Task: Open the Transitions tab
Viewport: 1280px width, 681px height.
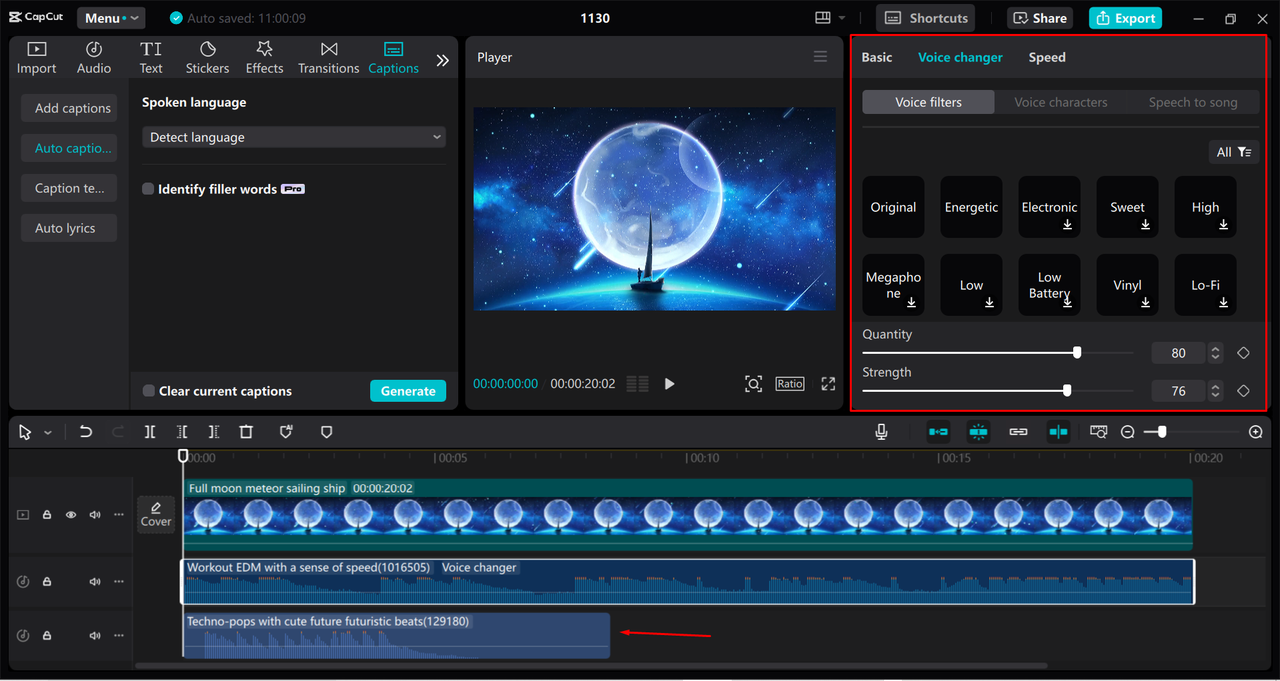Action: (x=328, y=58)
